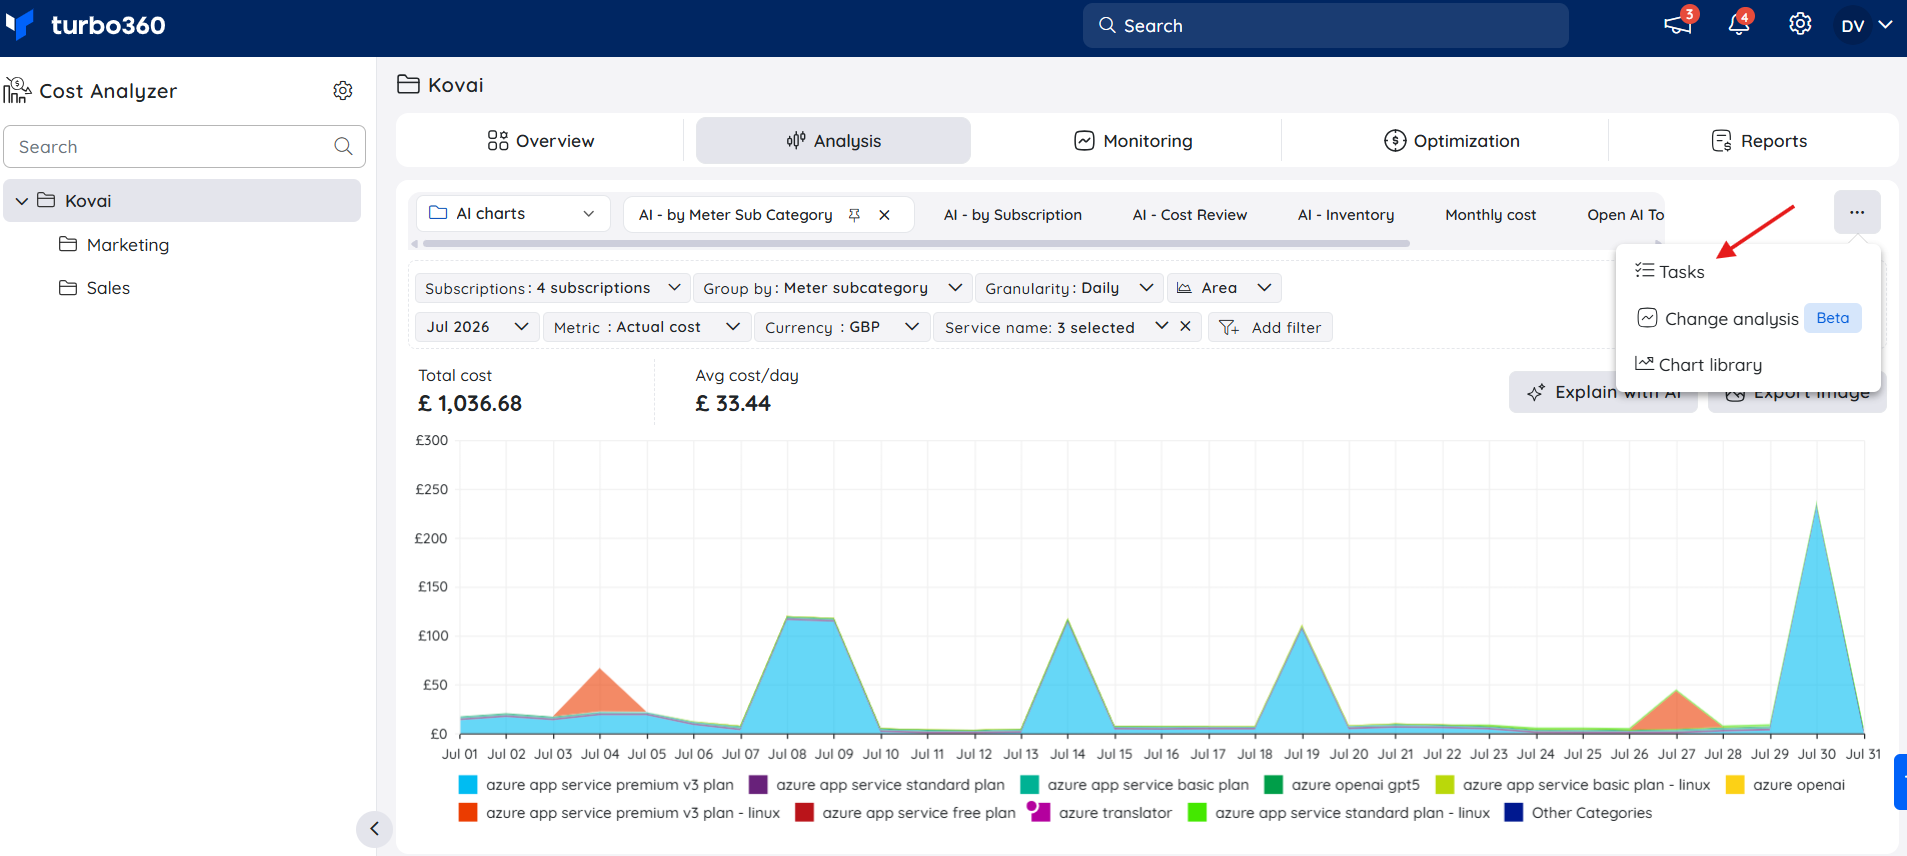This screenshot has height=856, width=1907.
Task: Open the AI - Inventory view
Action: [x=1345, y=215]
